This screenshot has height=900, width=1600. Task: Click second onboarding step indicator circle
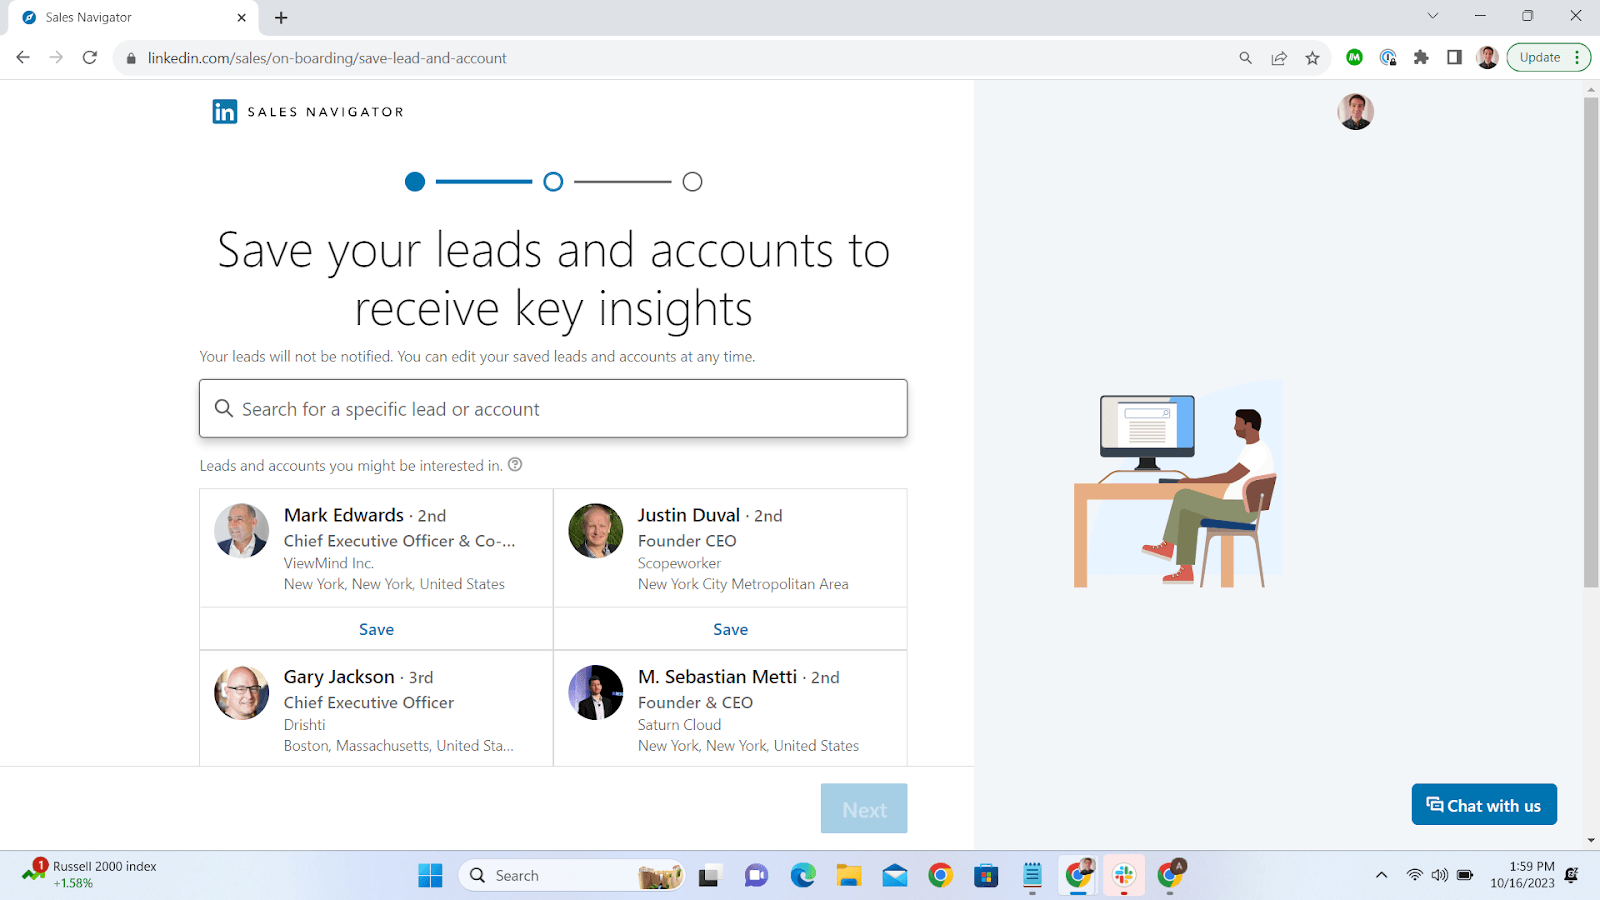pyautogui.click(x=553, y=182)
